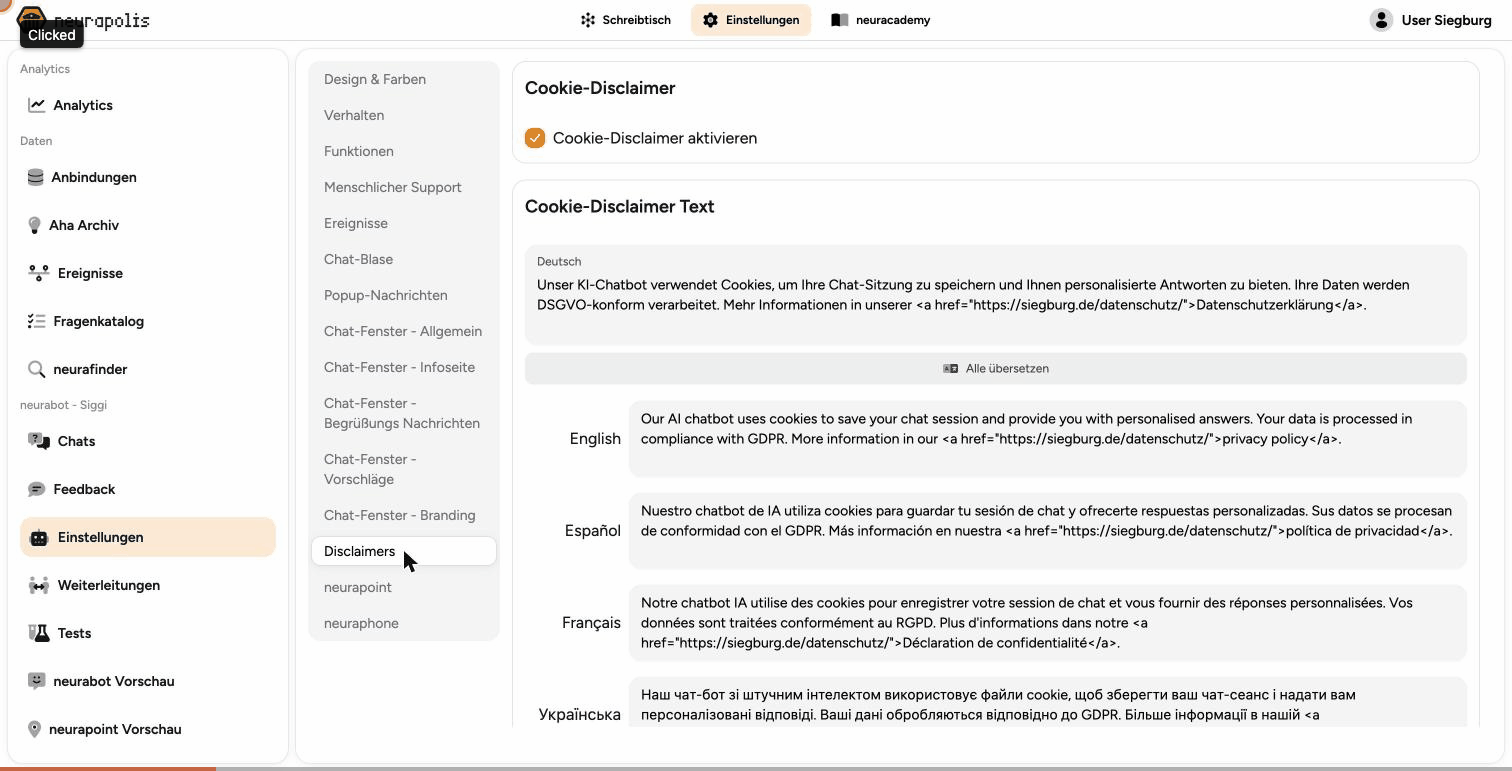Disable the Cookie-Disclaimer aktivieren checkbox
The height and width of the screenshot is (771, 1512).
point(535,138)
